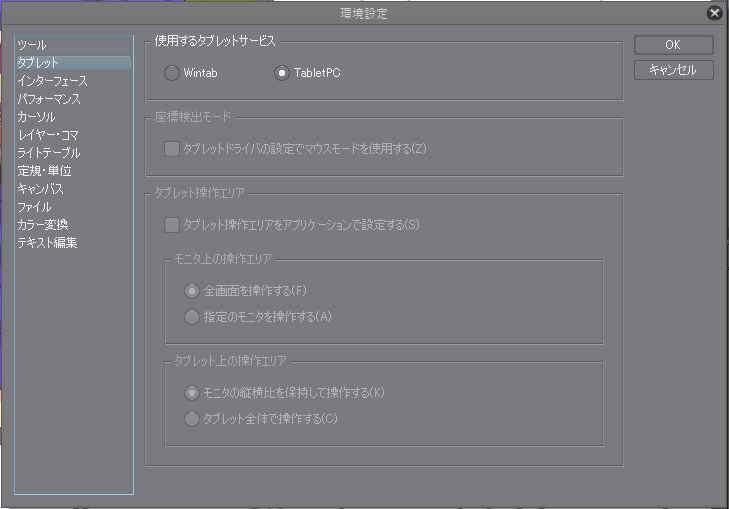
Task: Open the カラー変換 settings category
Action: 73,225
